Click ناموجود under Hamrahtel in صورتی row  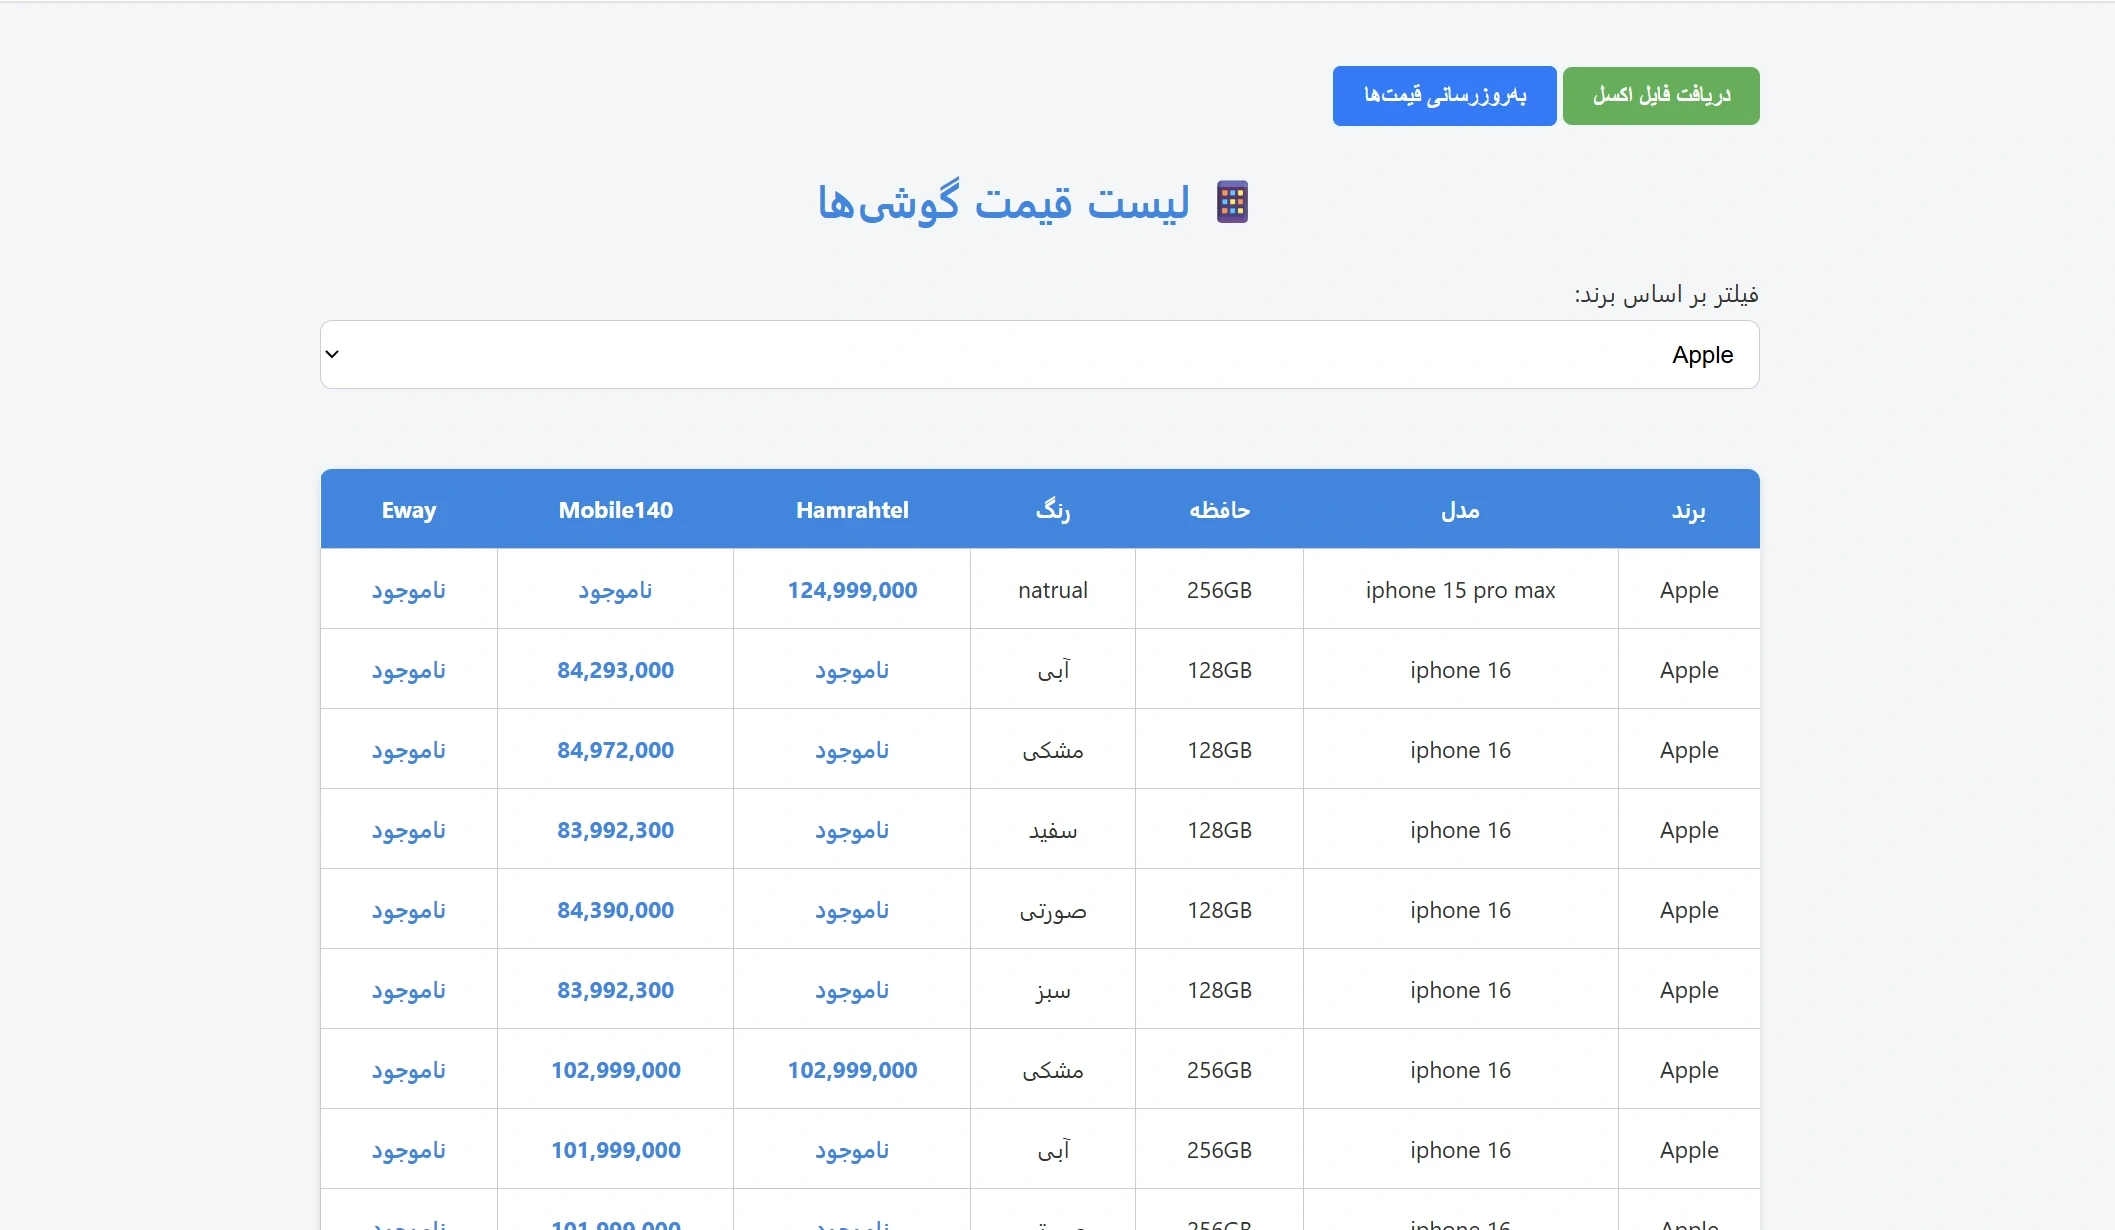pos(852,910)
